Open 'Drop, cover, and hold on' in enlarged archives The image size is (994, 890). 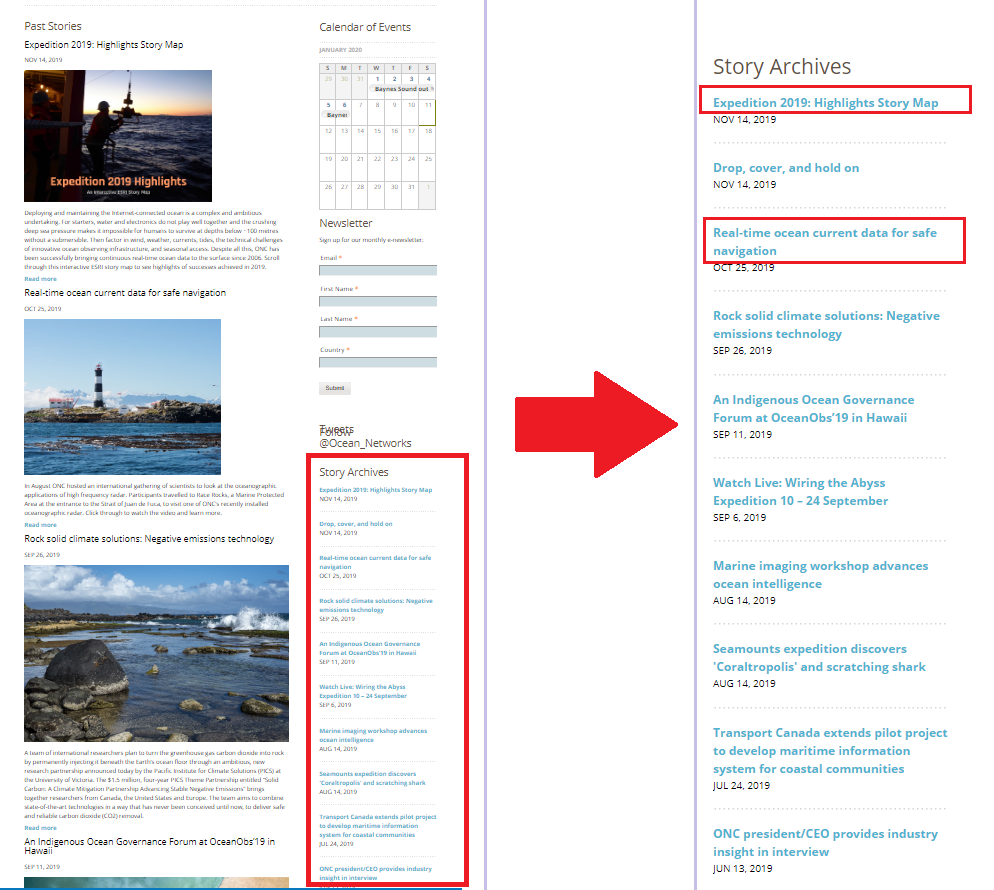tap(786, 168)
